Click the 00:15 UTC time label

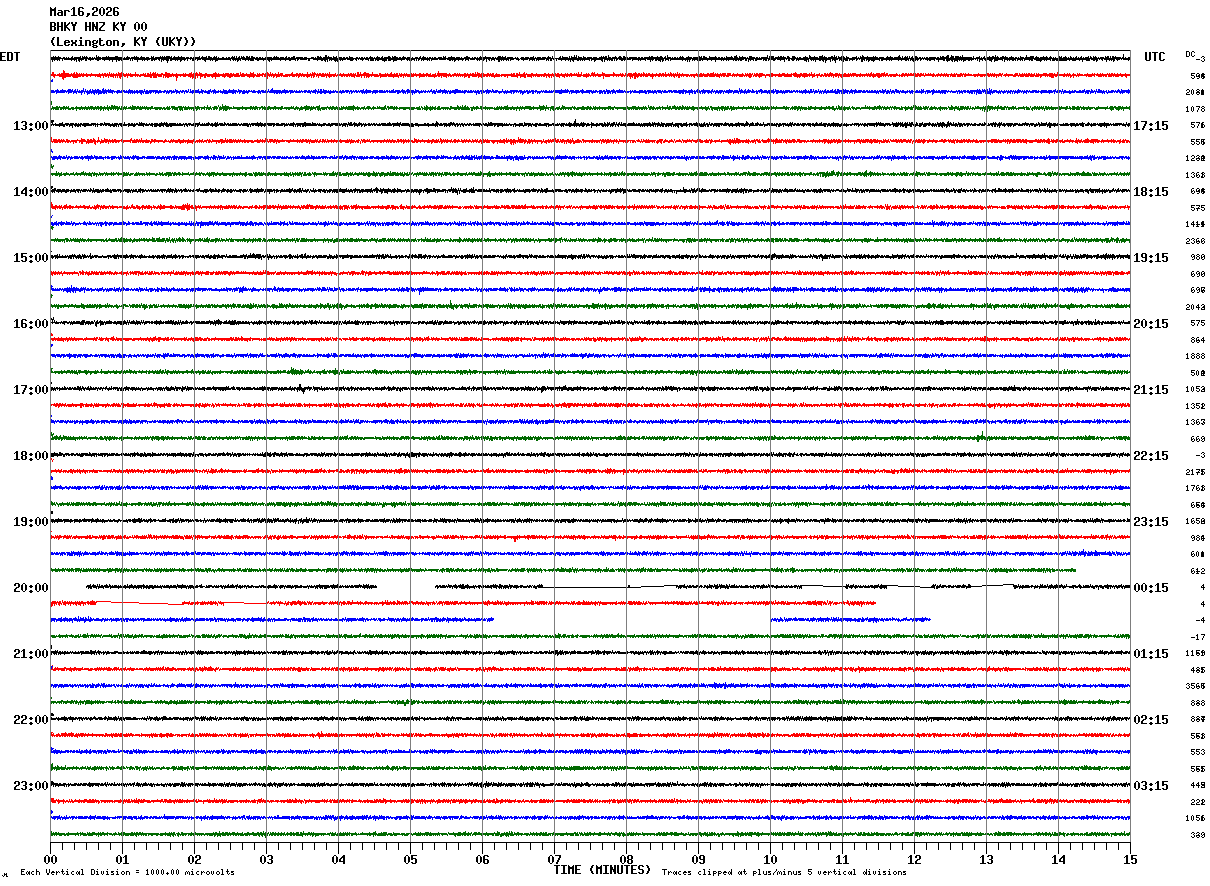1151,588
